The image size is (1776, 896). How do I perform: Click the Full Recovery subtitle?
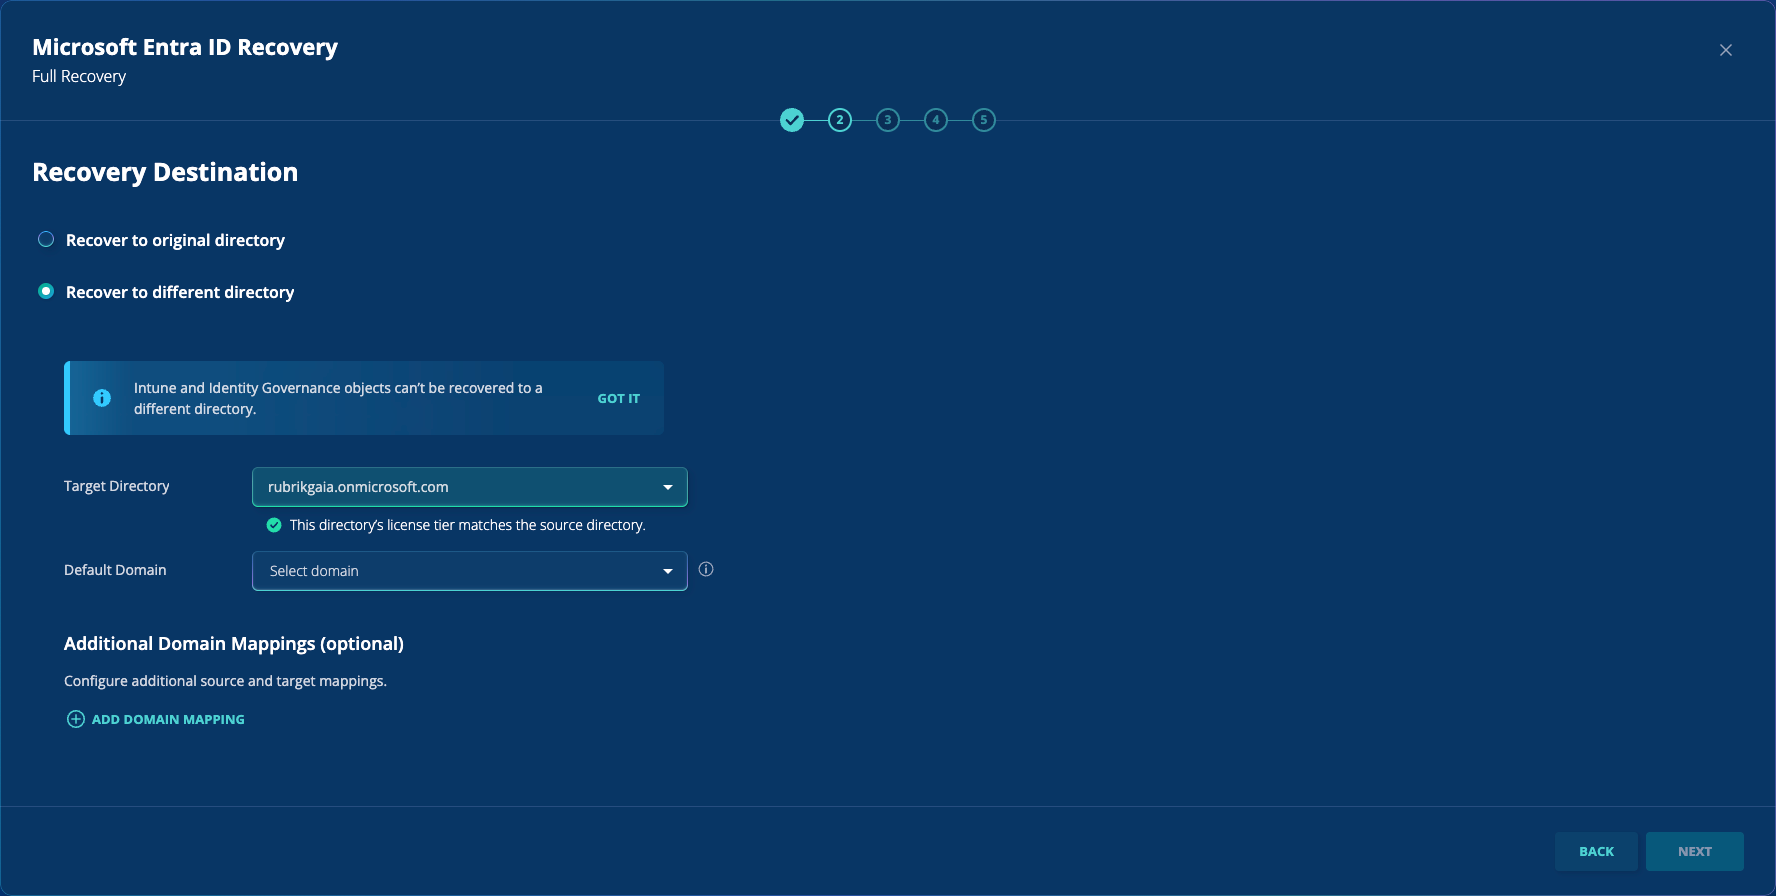(79, 76)
